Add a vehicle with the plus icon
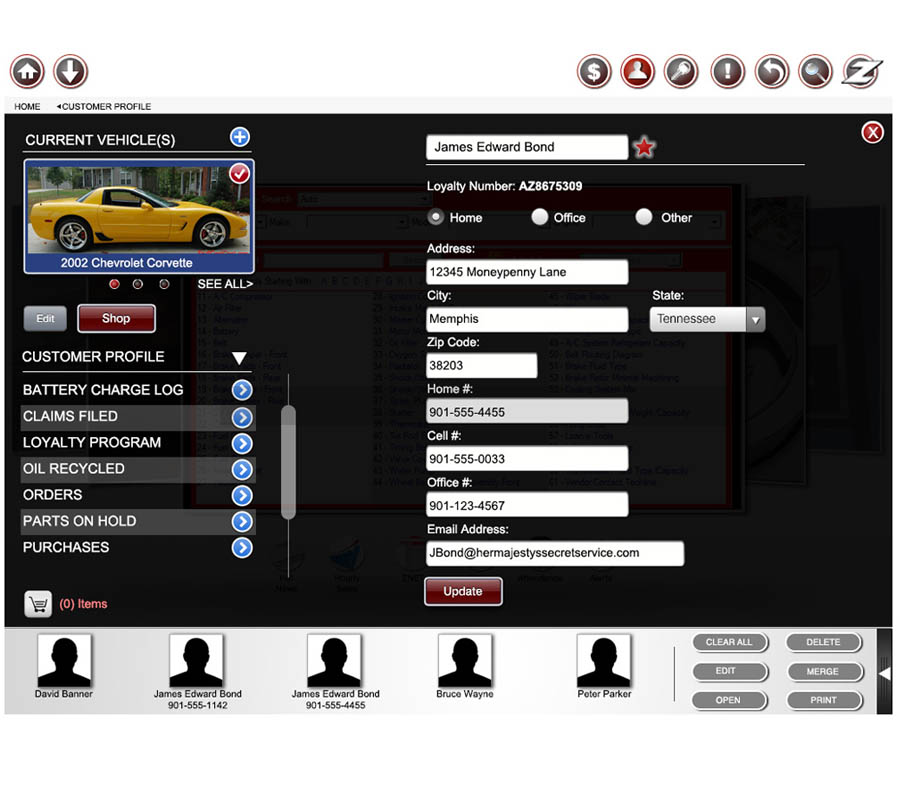The image size is (900, 800). [240, 138]
